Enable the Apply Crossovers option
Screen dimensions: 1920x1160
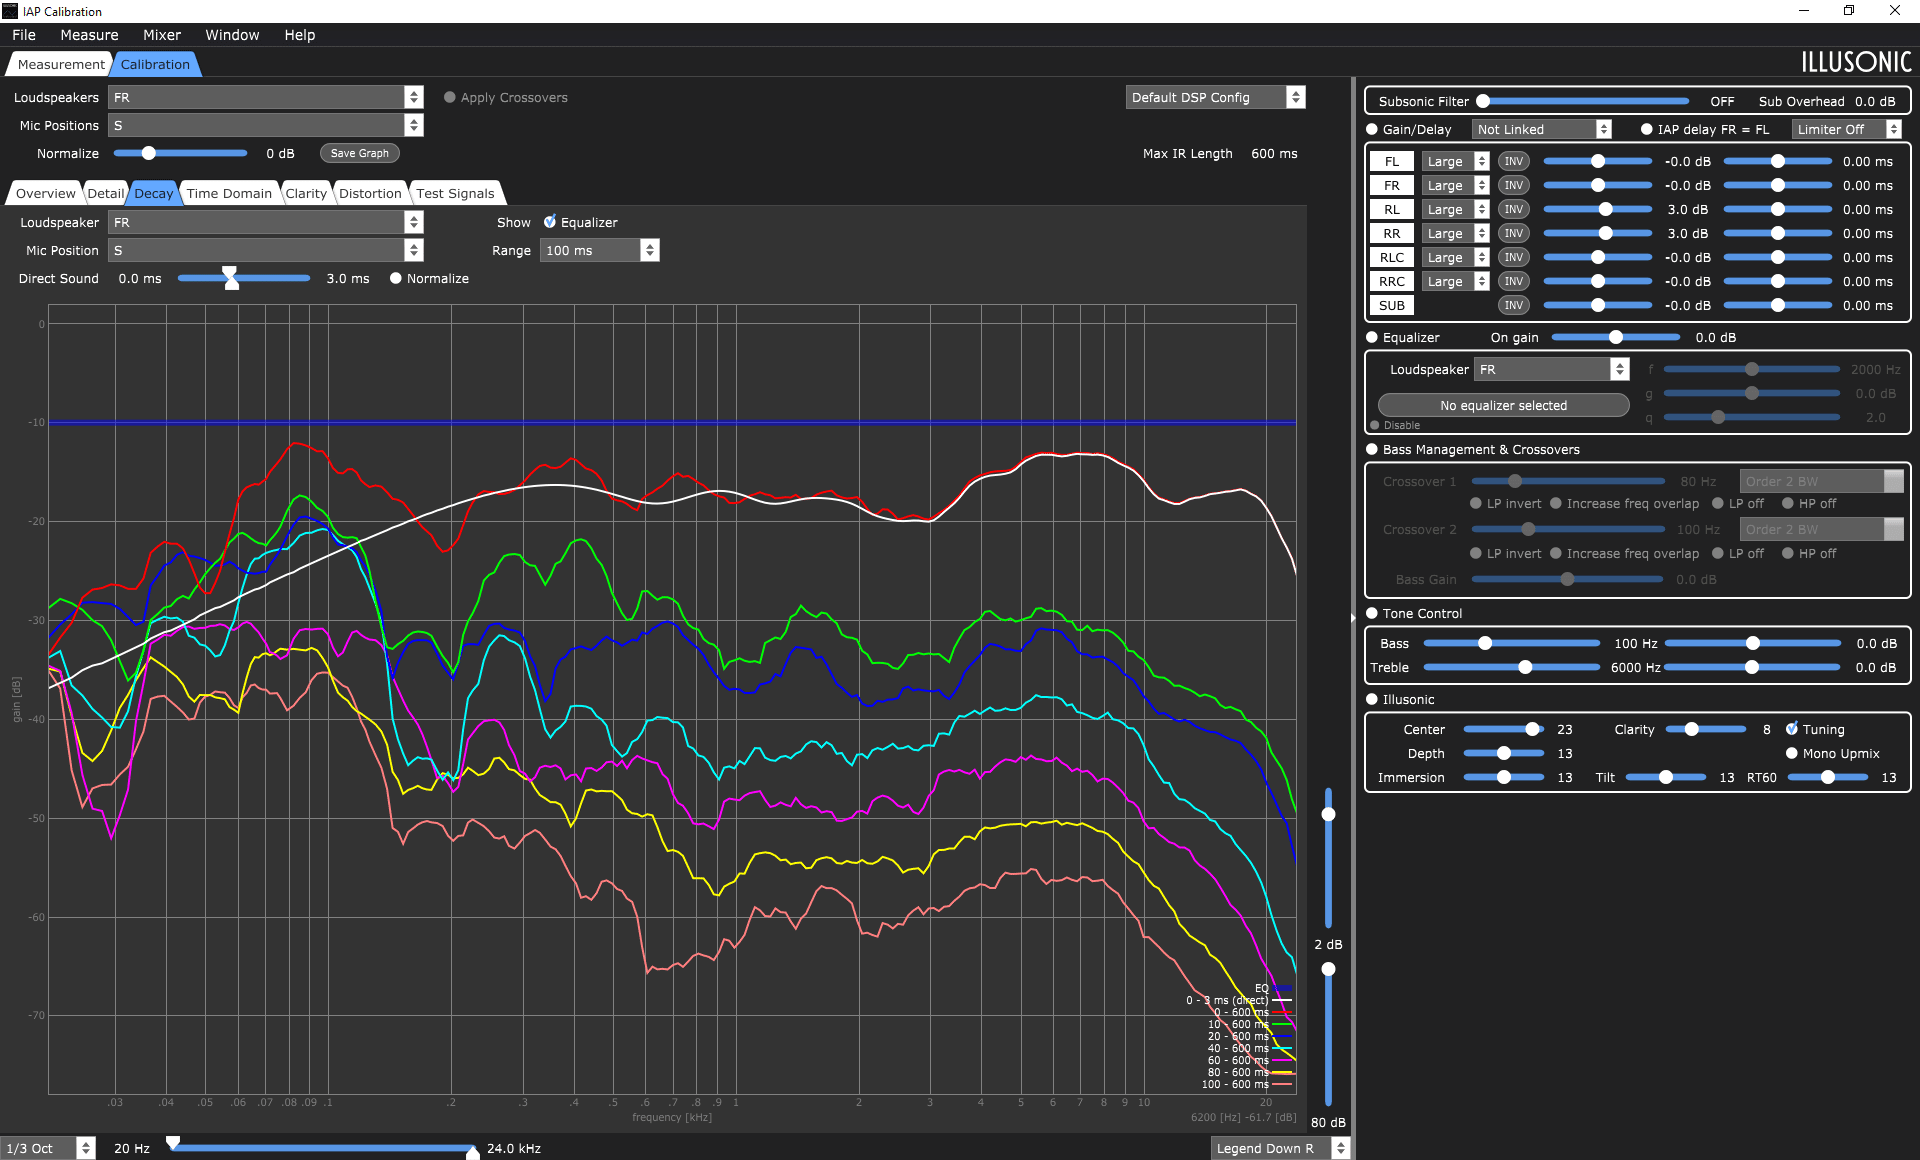click(450, 97)
